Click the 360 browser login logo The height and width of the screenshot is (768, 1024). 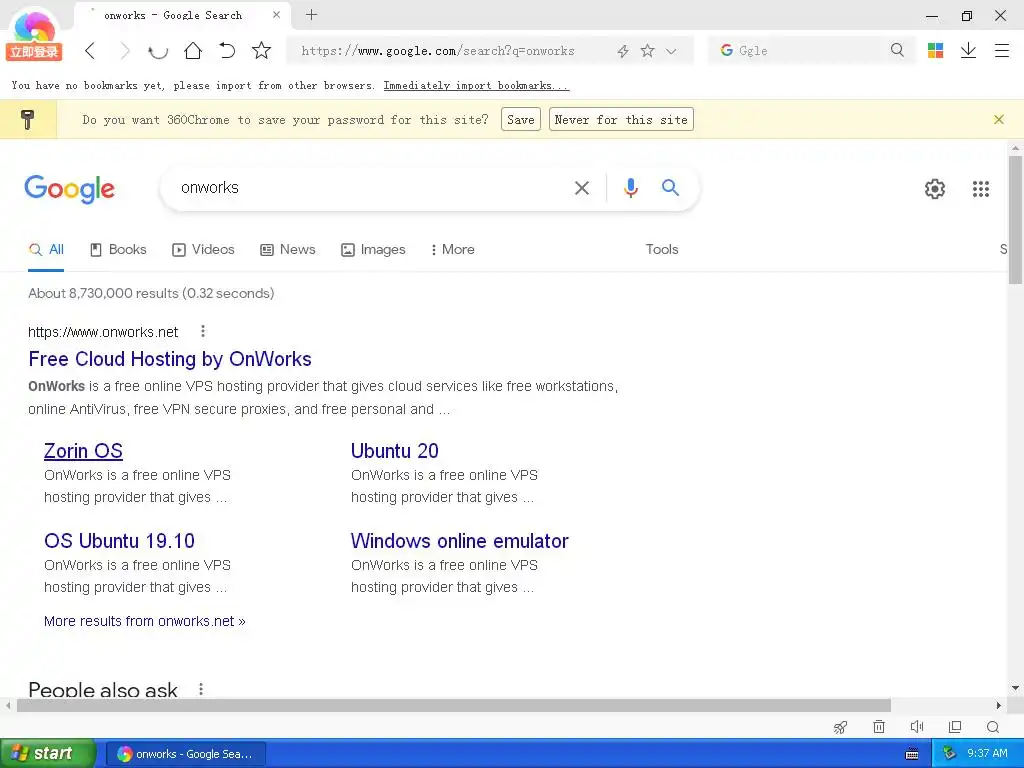click(x=34, y=36)
